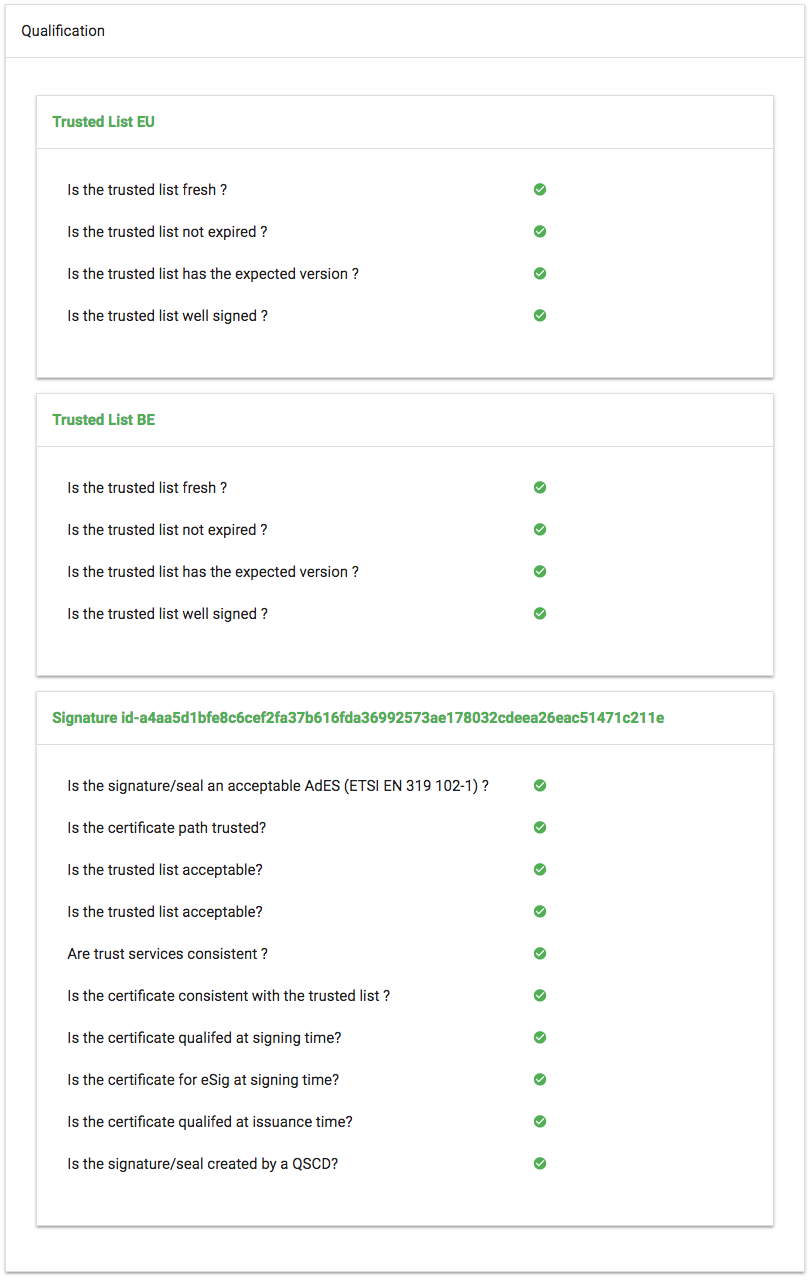Click check icon for acceptable AdES question

click(x=540, y=785)
